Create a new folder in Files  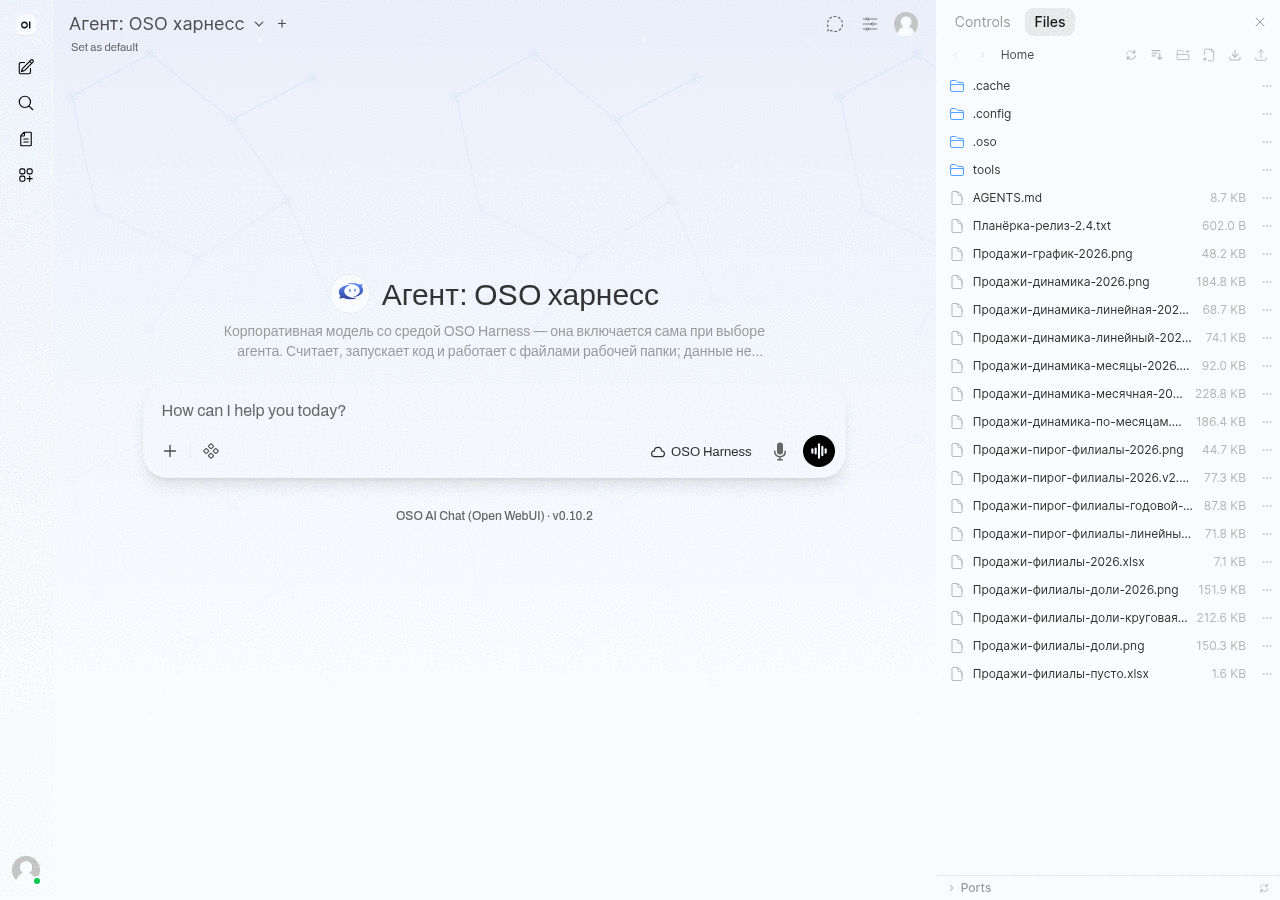[x=1183, y=55]
